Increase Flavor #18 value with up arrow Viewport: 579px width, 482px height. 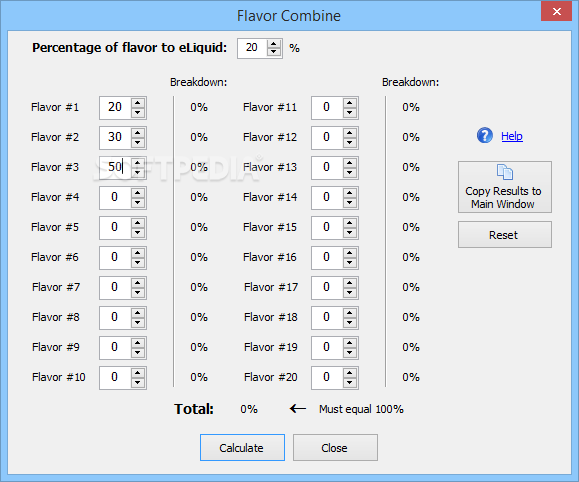(x=350, y=313)
